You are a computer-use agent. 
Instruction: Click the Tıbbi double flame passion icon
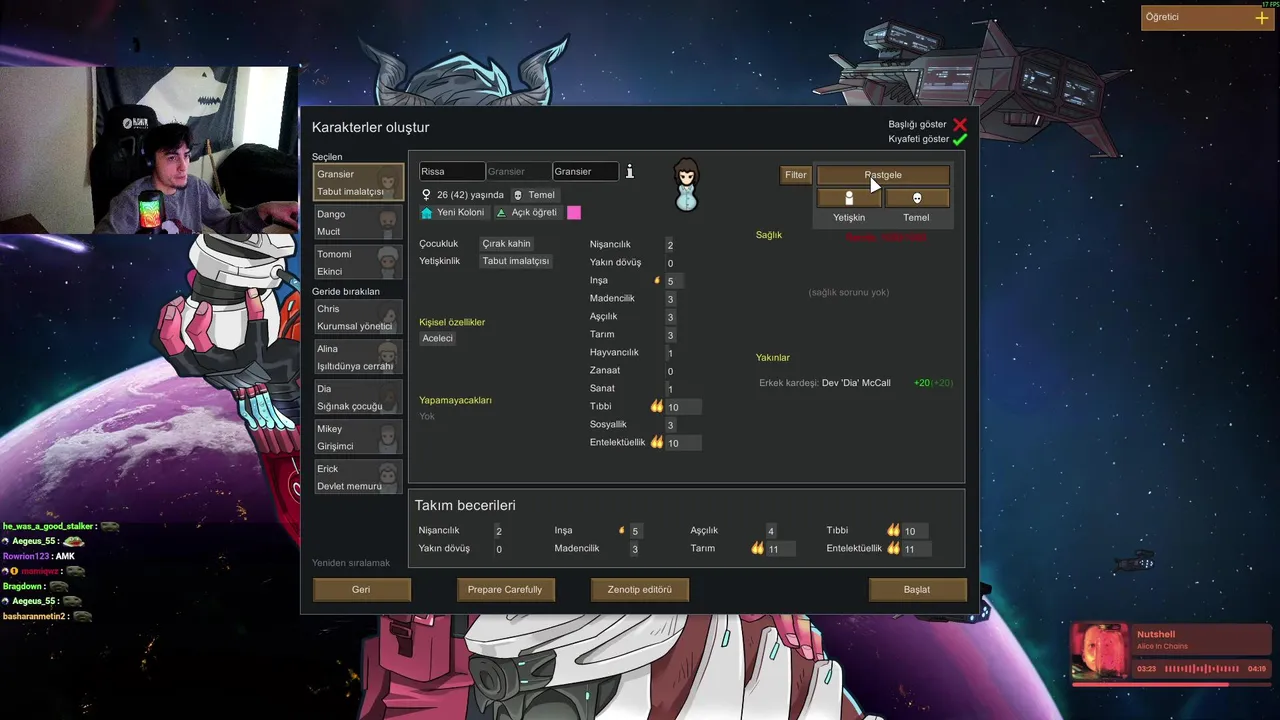(657, 407)
